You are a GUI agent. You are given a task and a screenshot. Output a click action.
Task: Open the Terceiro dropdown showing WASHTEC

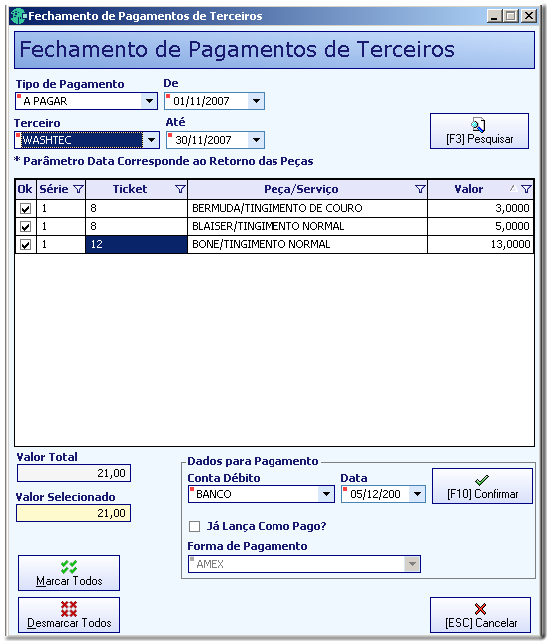151,140
